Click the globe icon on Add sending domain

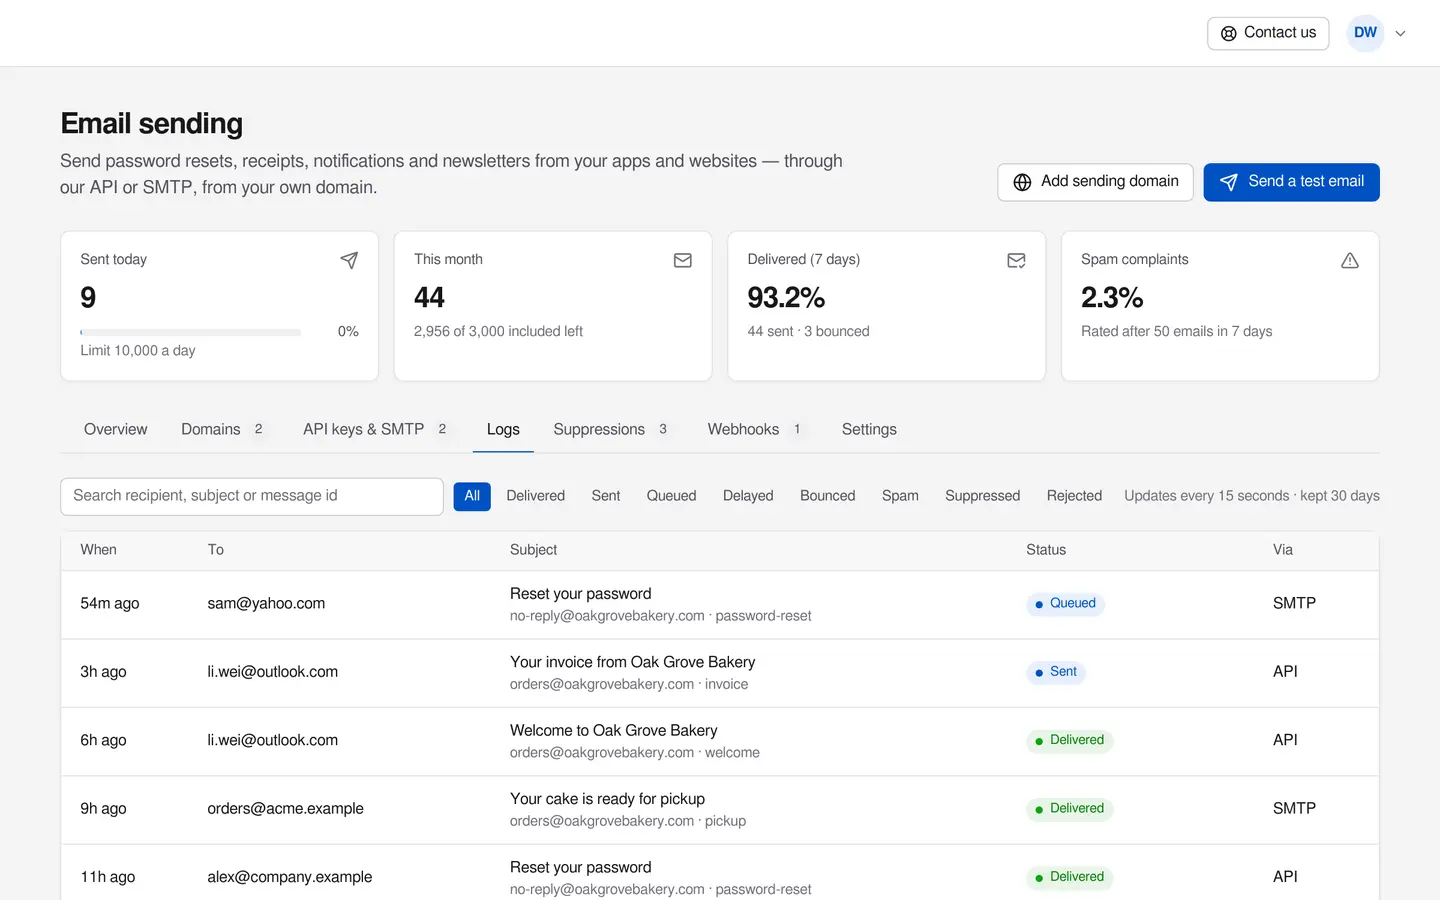pos(1022,182)
